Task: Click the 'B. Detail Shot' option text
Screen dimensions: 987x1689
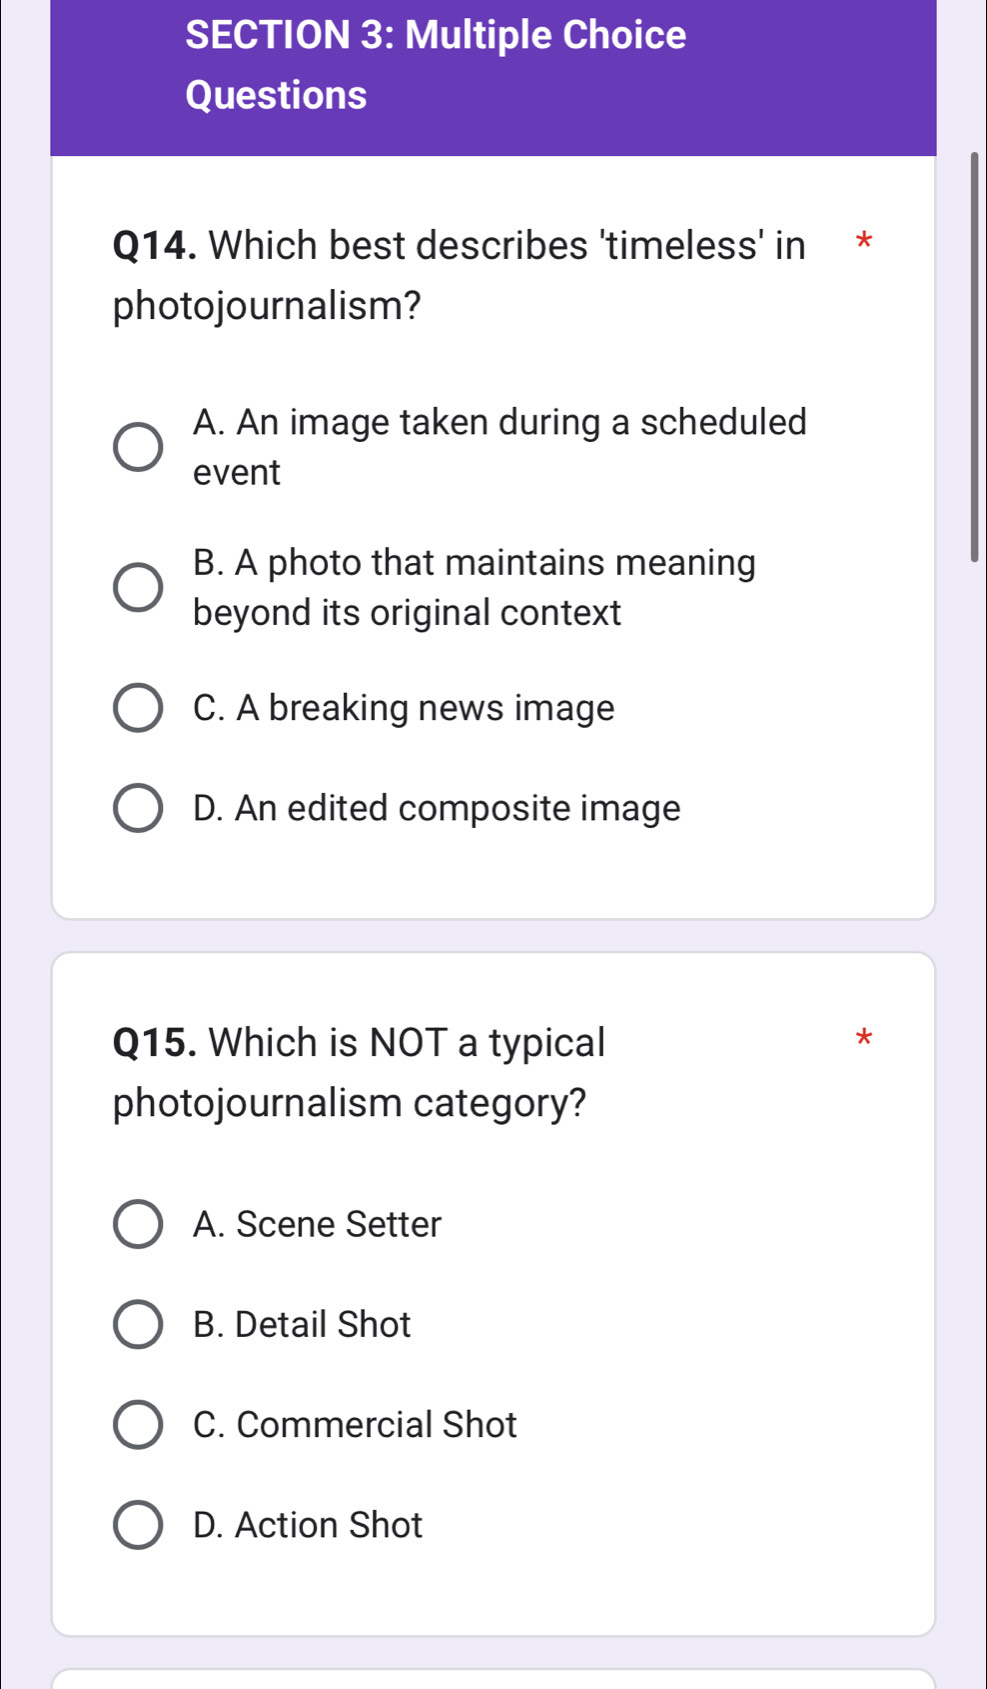Action: click(302, 1324)
